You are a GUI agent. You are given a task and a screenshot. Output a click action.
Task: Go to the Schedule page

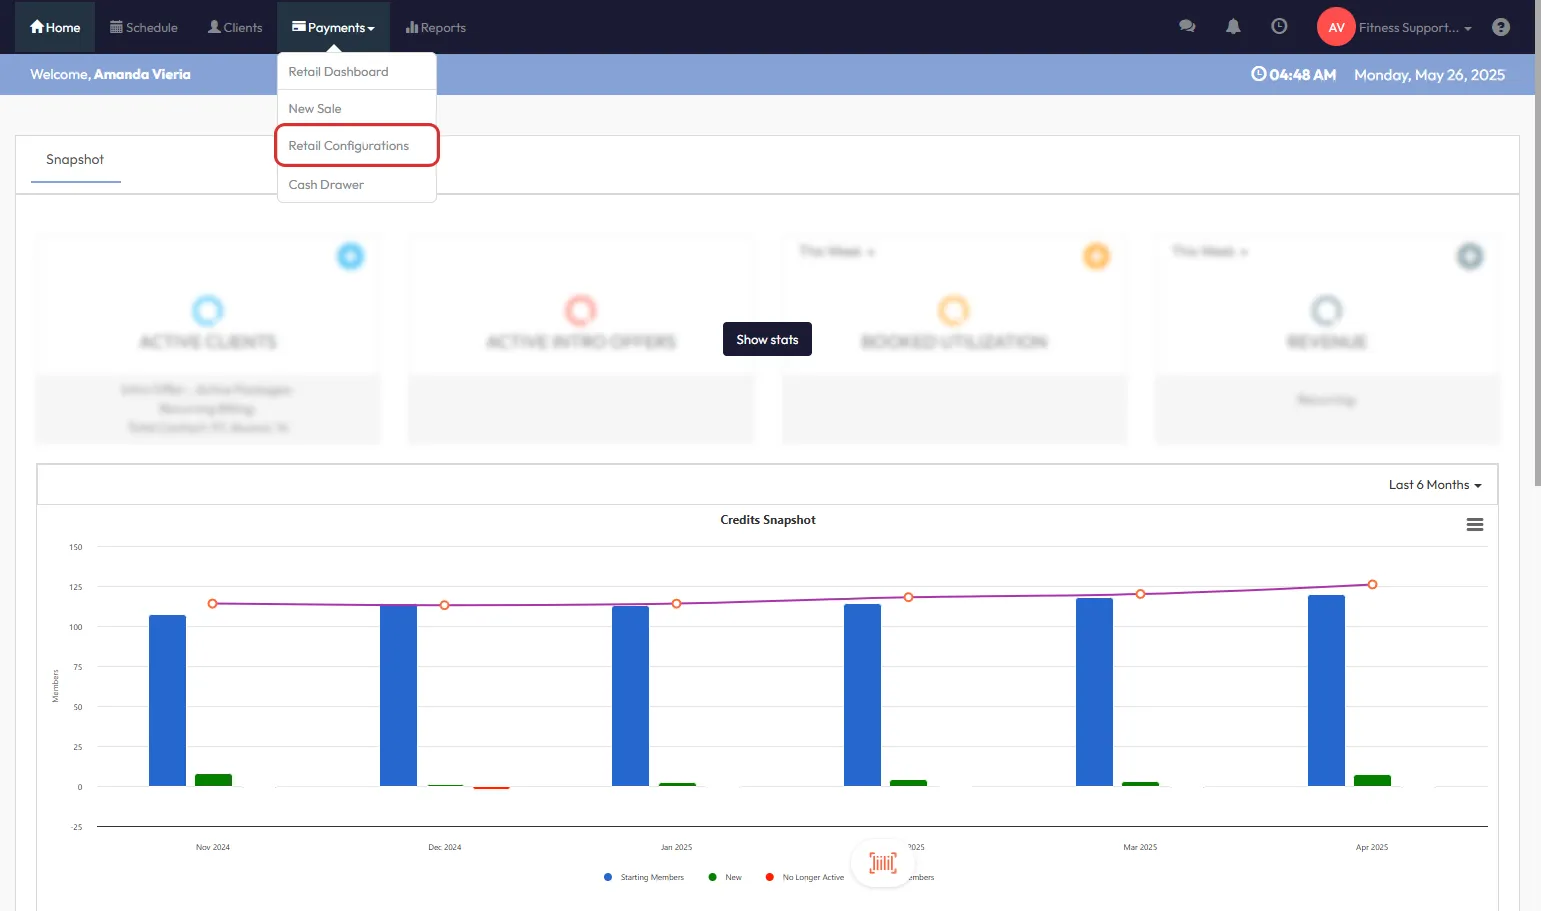click(x=144, y=28)
